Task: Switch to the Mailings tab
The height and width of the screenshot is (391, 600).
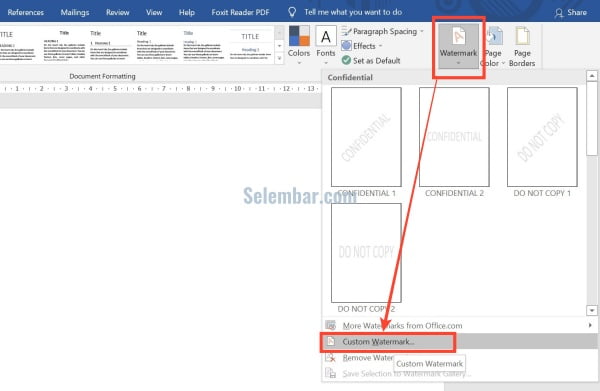Action: pos(75,12)
